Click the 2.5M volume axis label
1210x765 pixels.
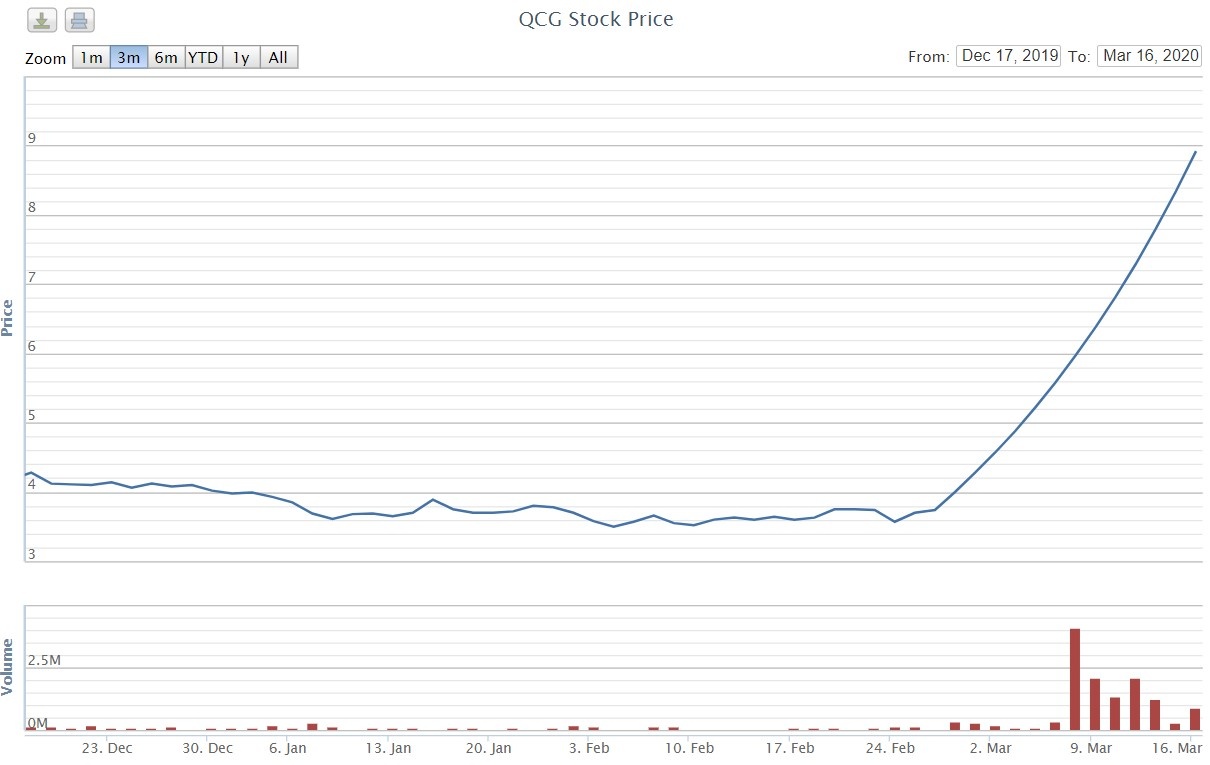point(44,661)
